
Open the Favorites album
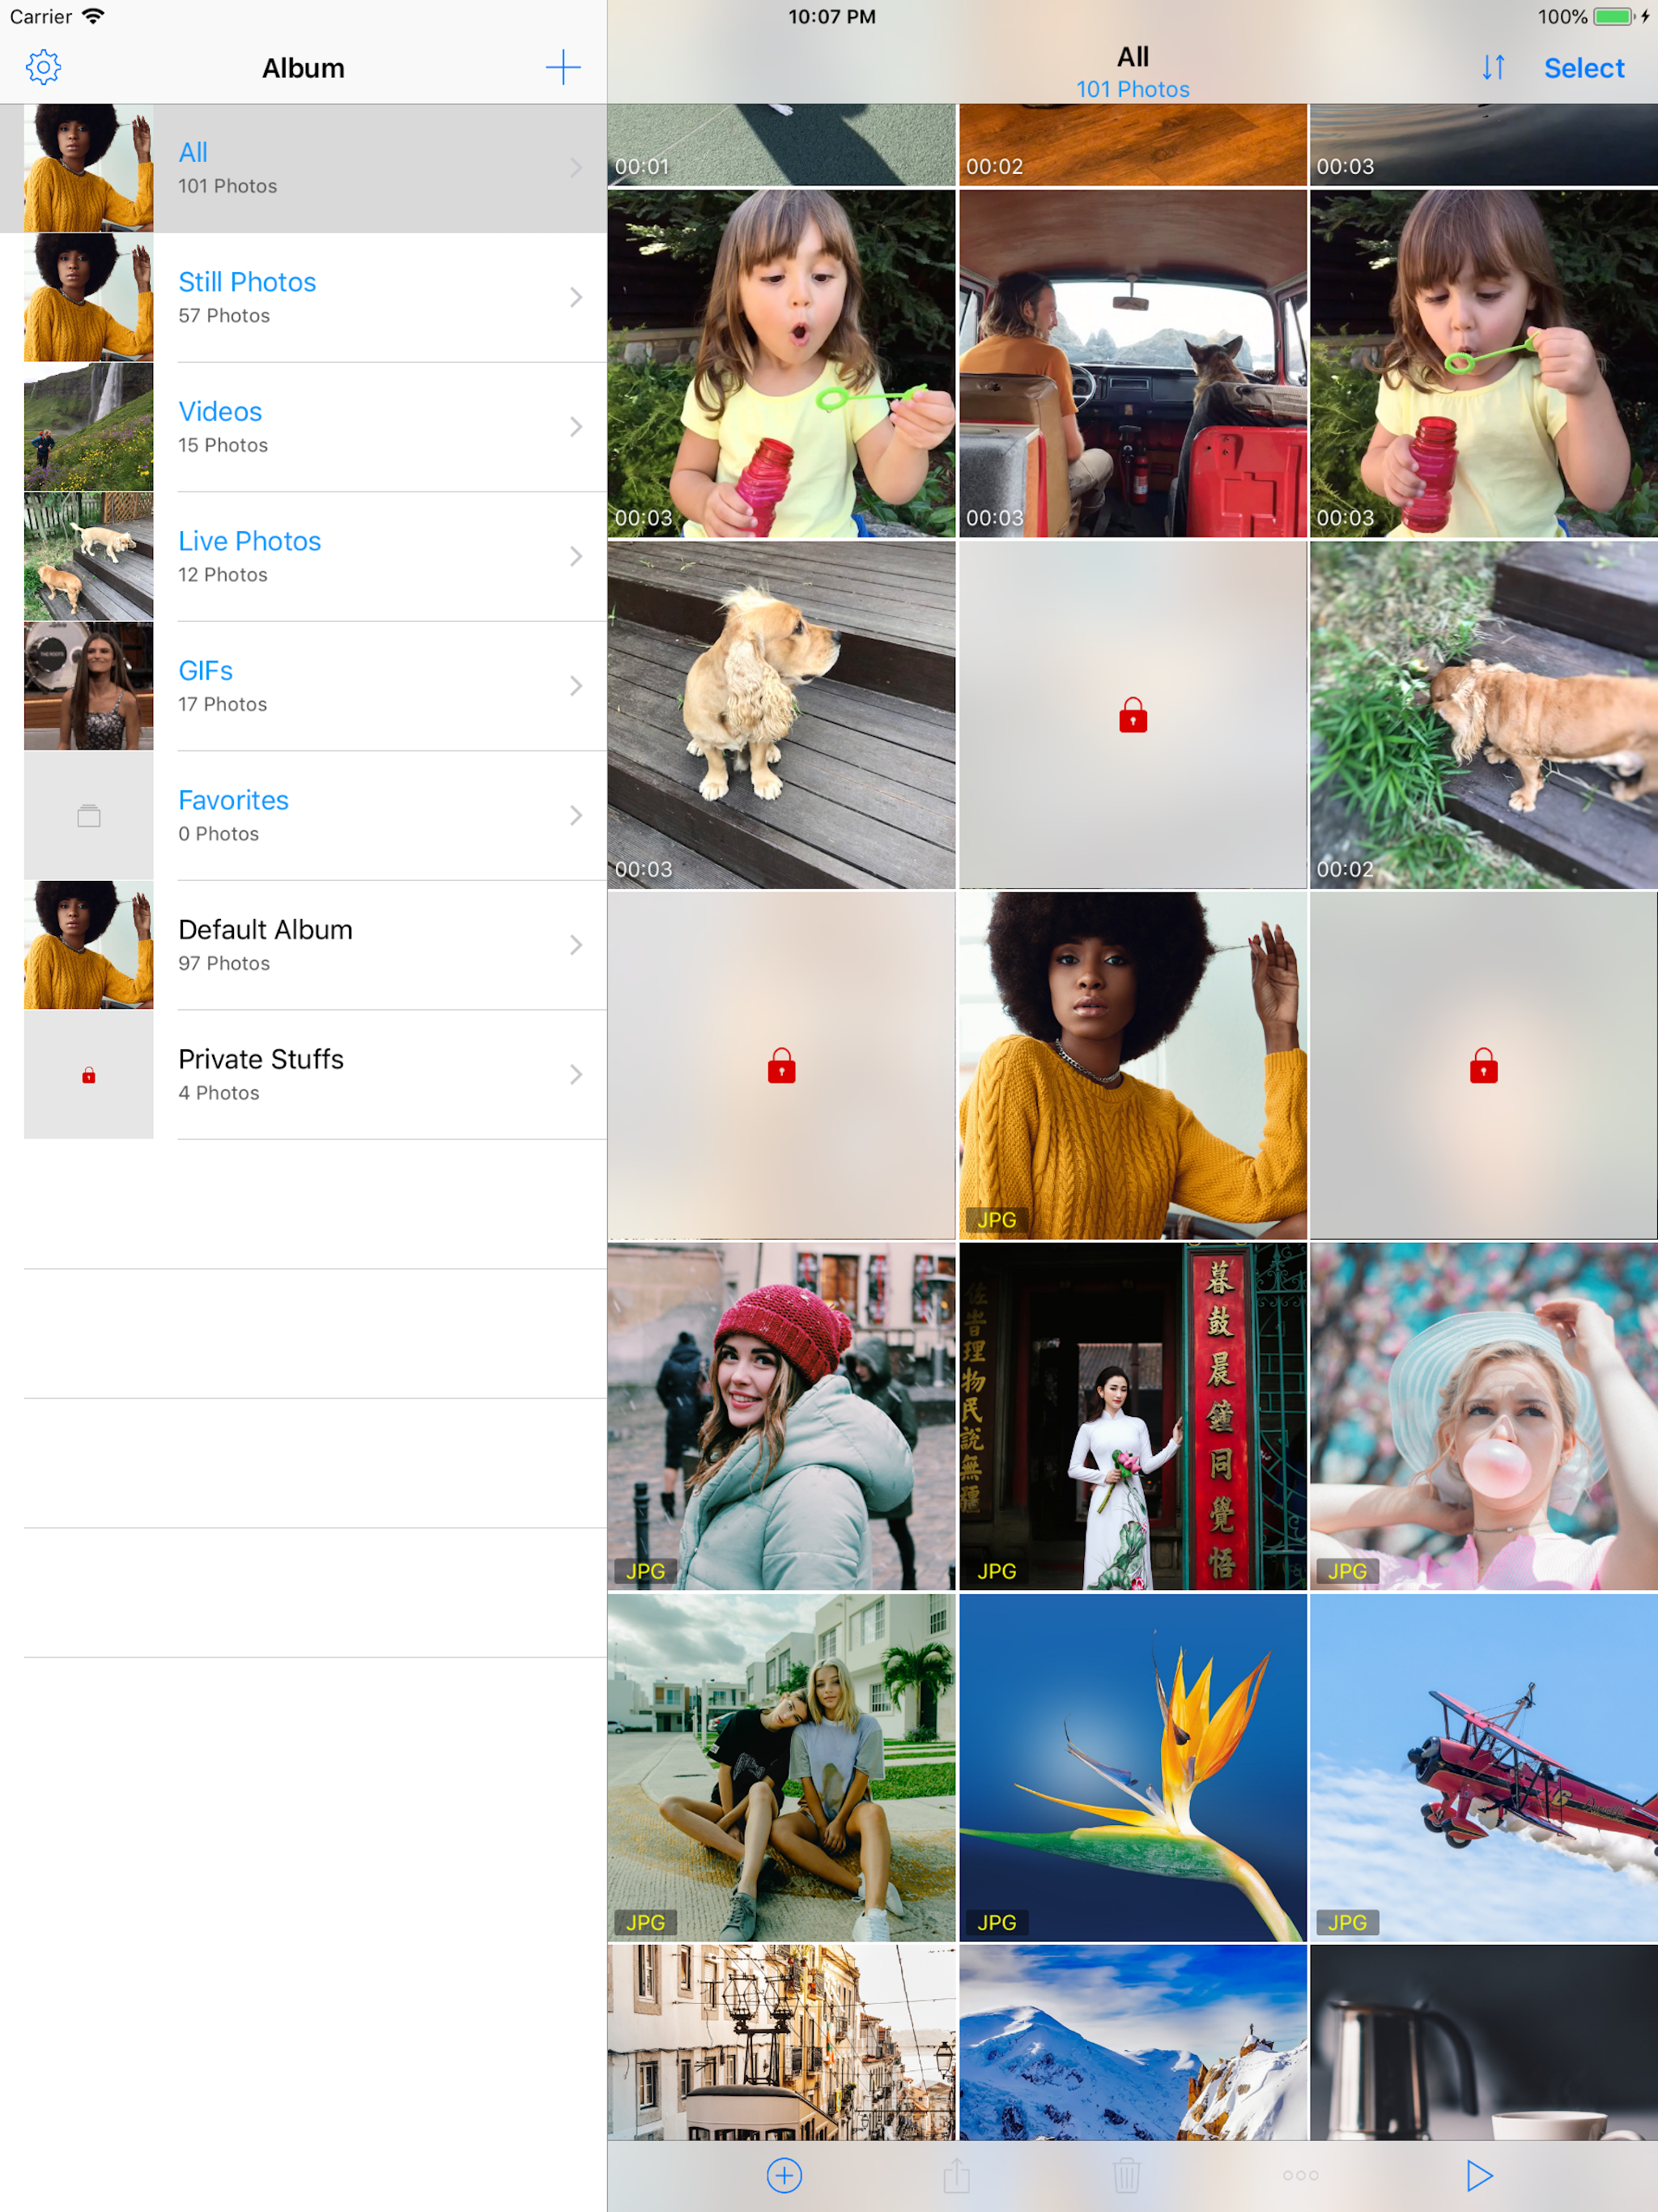[234, 815]
